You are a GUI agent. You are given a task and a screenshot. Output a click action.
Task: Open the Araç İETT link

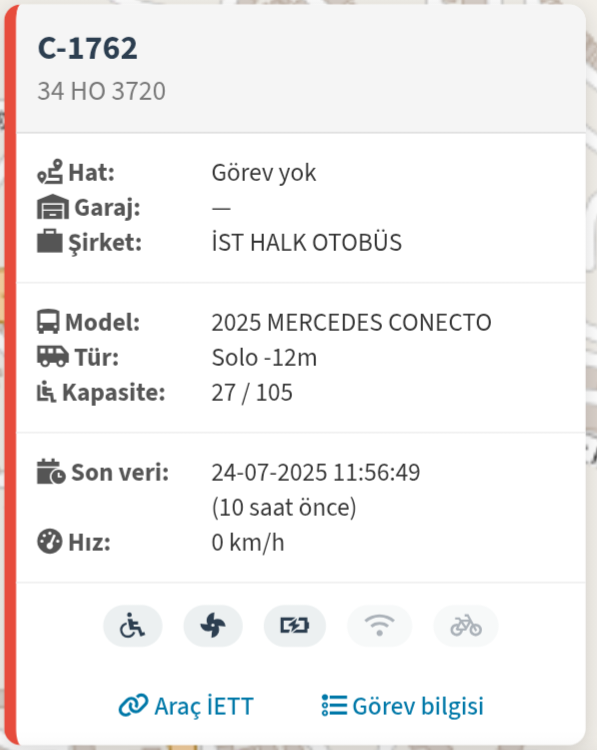point(186,706)
